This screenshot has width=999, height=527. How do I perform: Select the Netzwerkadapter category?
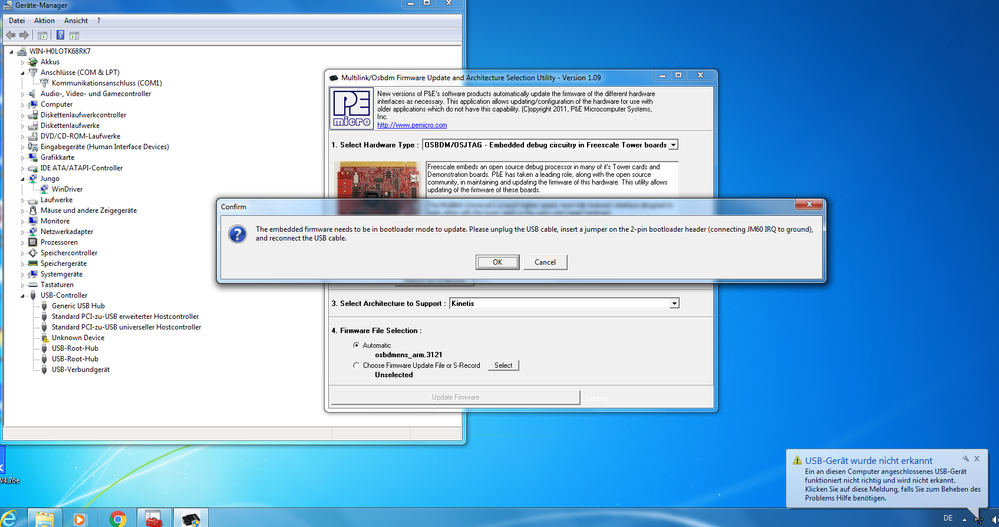point(67,231)
